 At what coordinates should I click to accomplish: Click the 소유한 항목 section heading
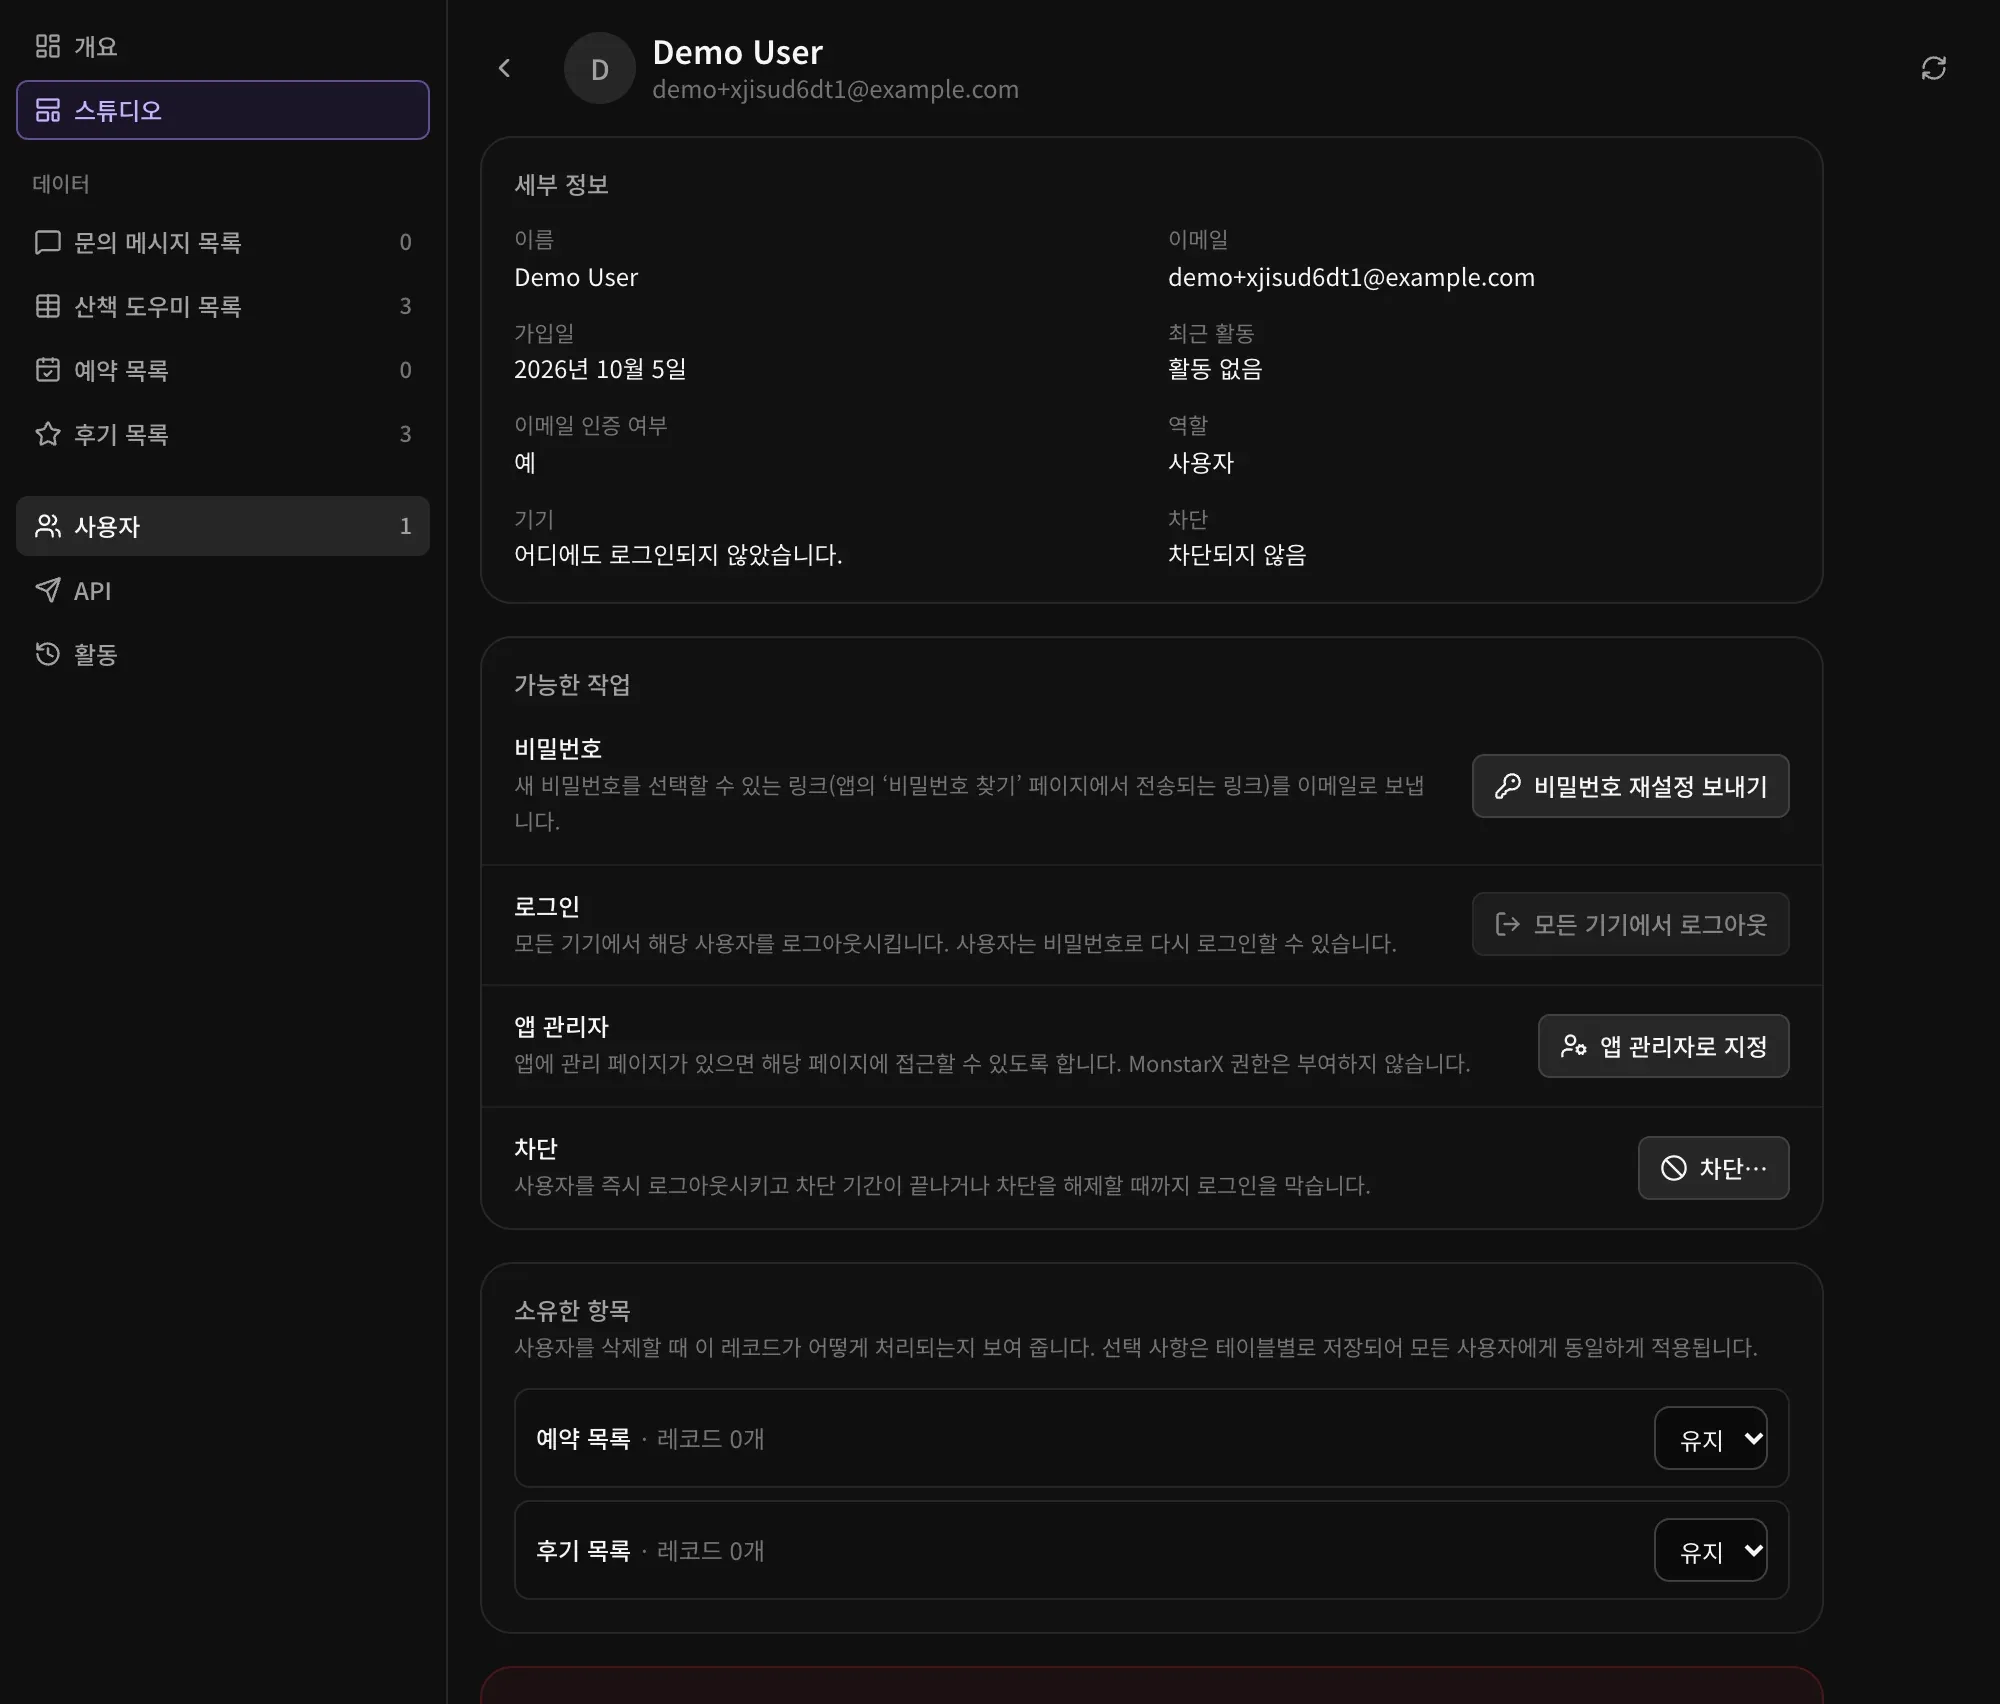(572, 1311)
